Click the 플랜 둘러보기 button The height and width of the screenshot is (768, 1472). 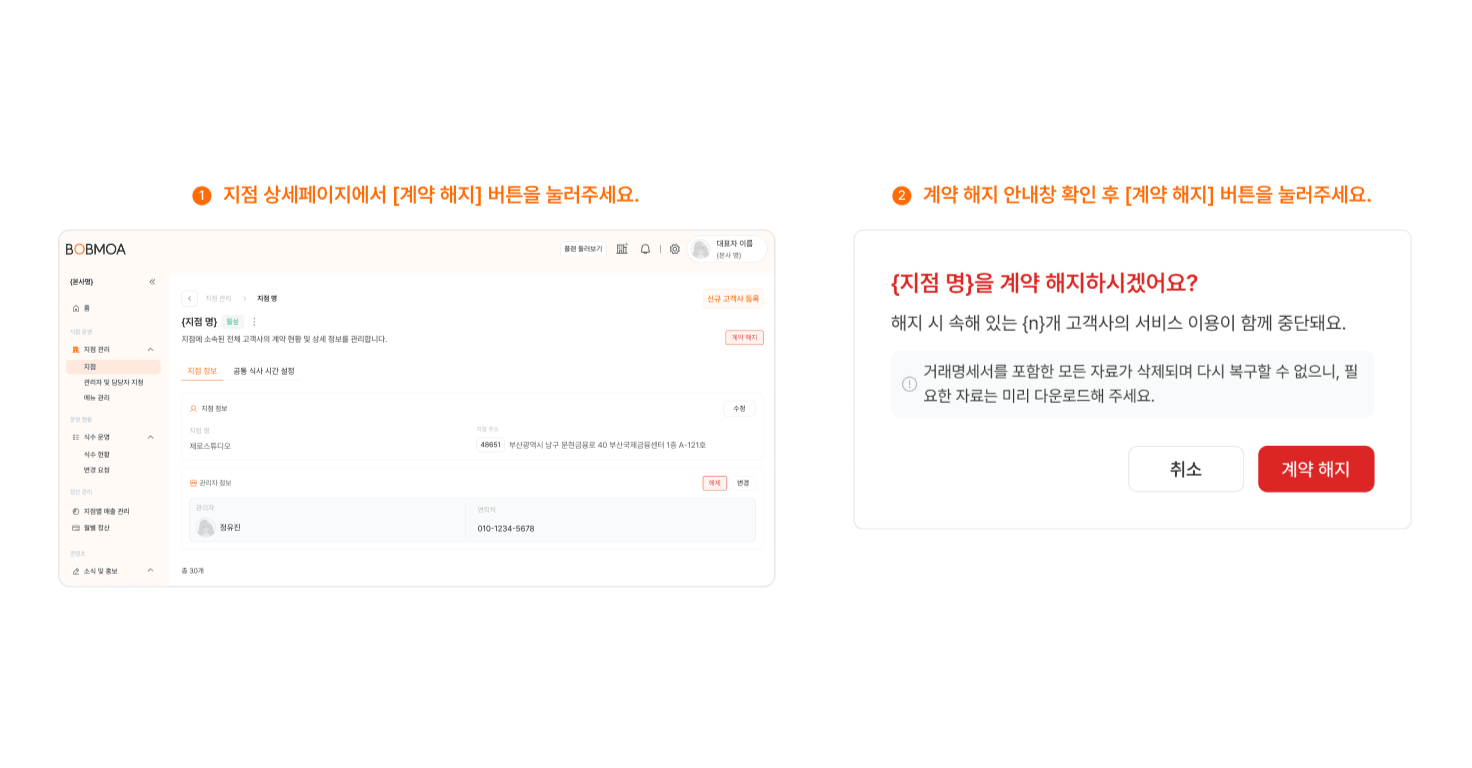pyautogui.click(x=583, y=249)
